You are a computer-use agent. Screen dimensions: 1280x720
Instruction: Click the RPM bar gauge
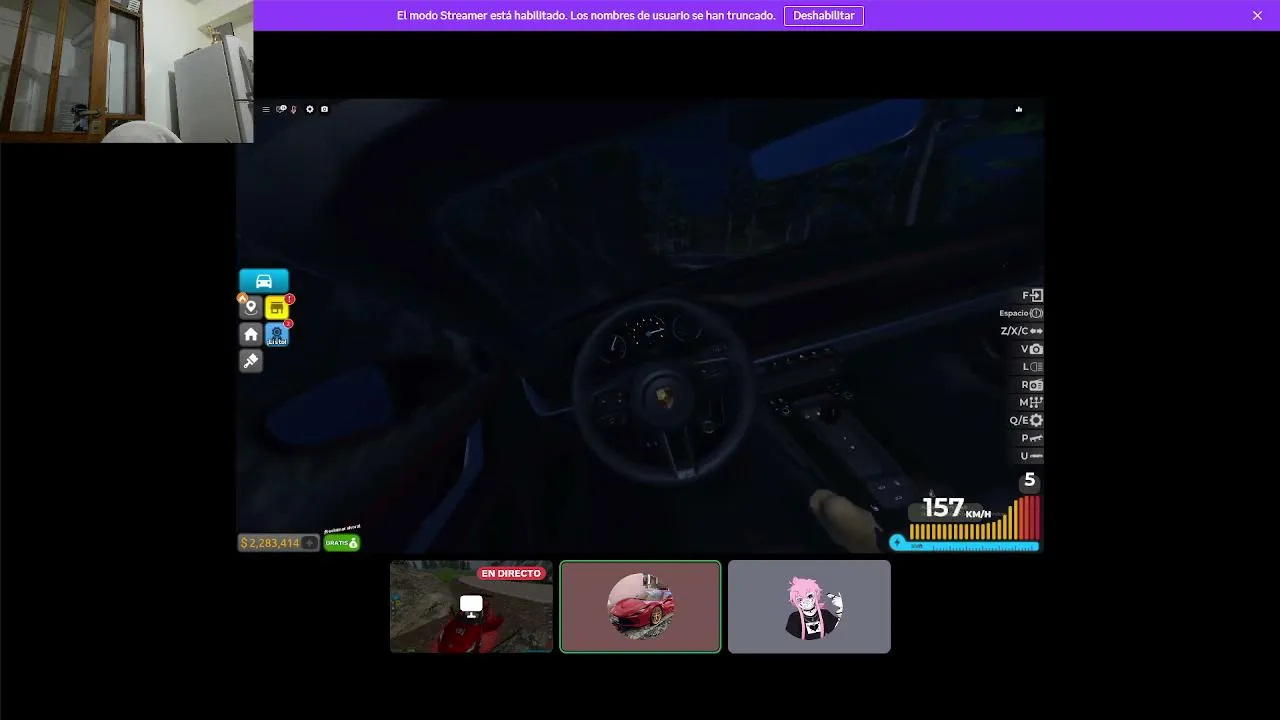point(975,519)
